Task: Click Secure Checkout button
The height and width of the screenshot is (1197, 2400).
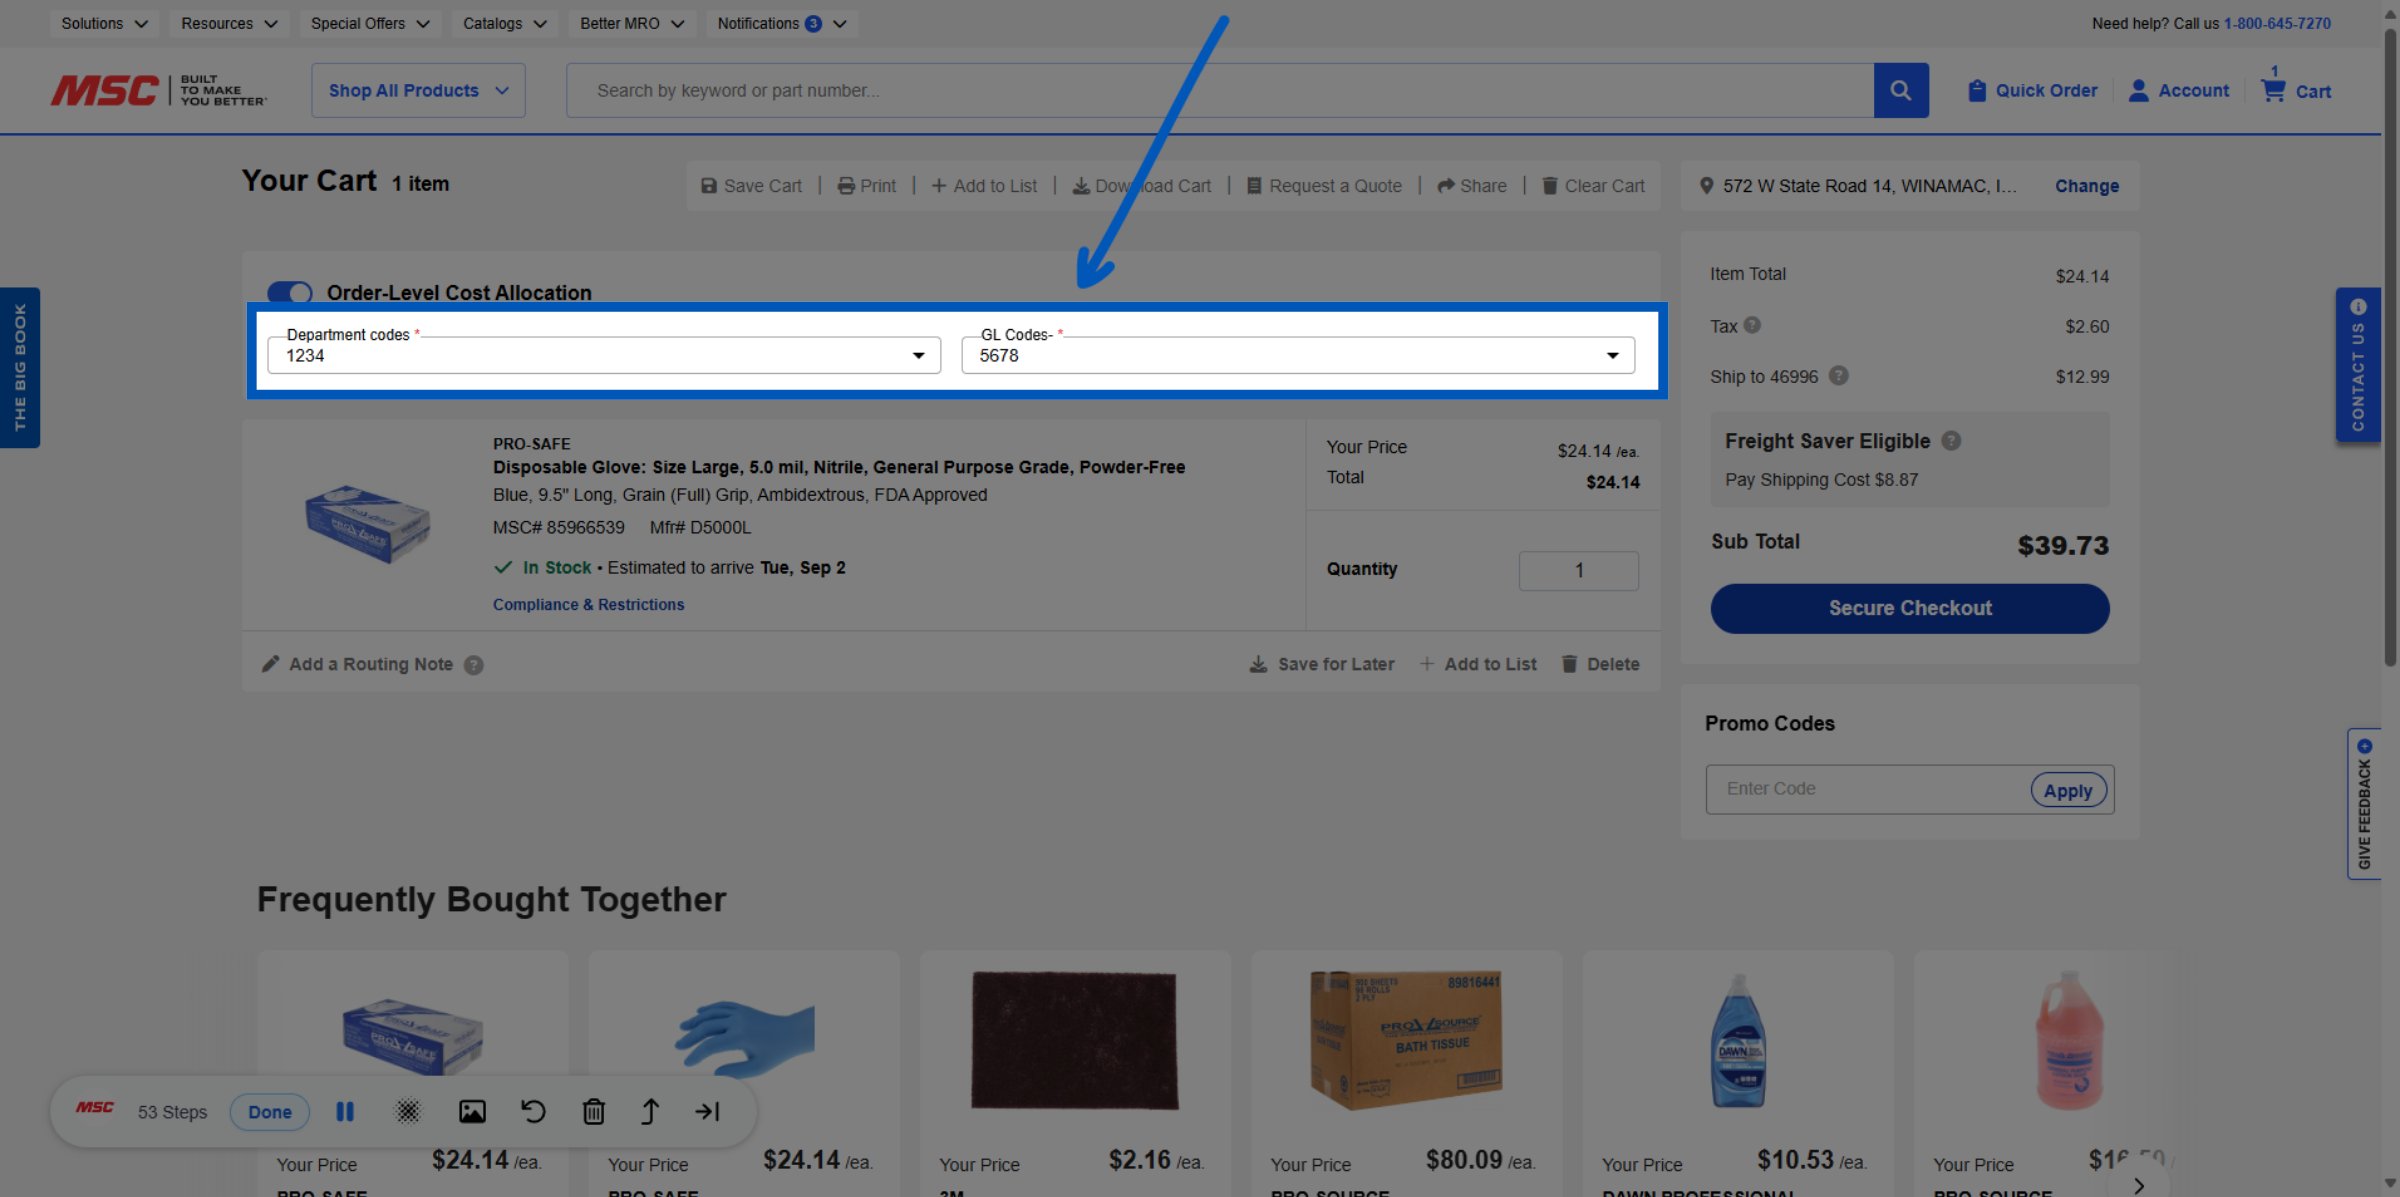Action: click(x=1910, y=608)
